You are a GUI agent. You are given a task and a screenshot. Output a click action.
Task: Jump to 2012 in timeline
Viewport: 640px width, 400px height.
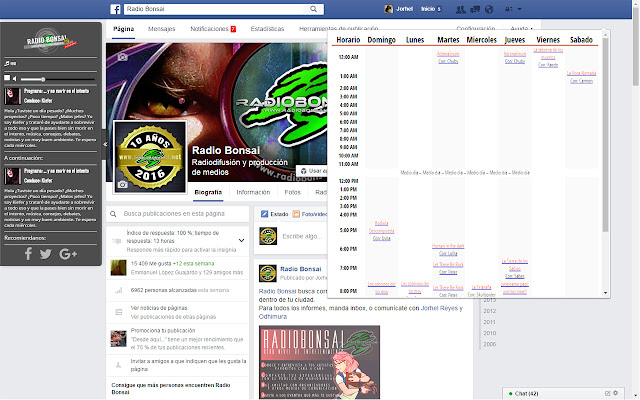coord(489,311)
